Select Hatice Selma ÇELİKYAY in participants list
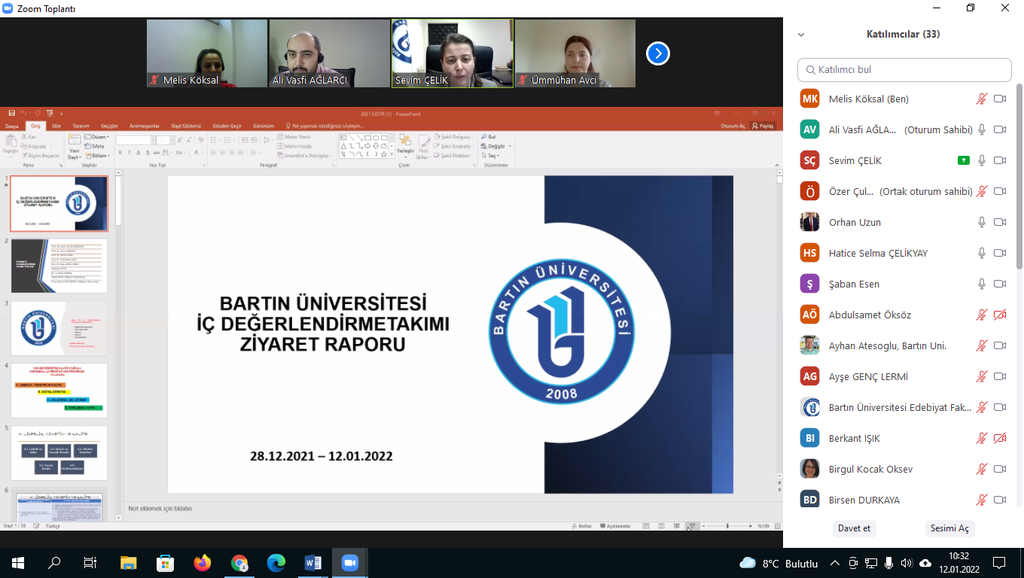1024x578 pixels. coord(880,253)
